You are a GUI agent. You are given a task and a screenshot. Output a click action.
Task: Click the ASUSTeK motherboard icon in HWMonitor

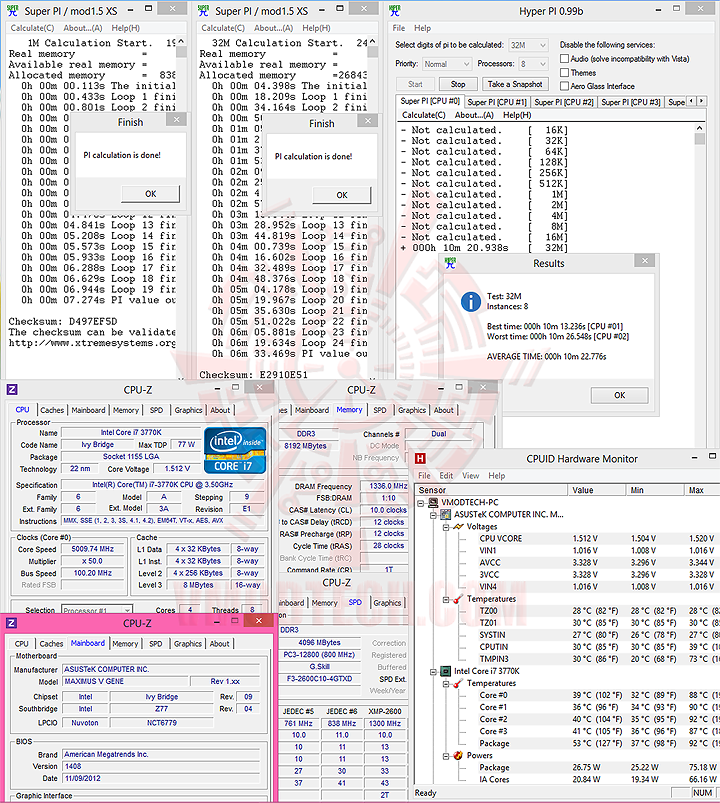tap(446, 514)
